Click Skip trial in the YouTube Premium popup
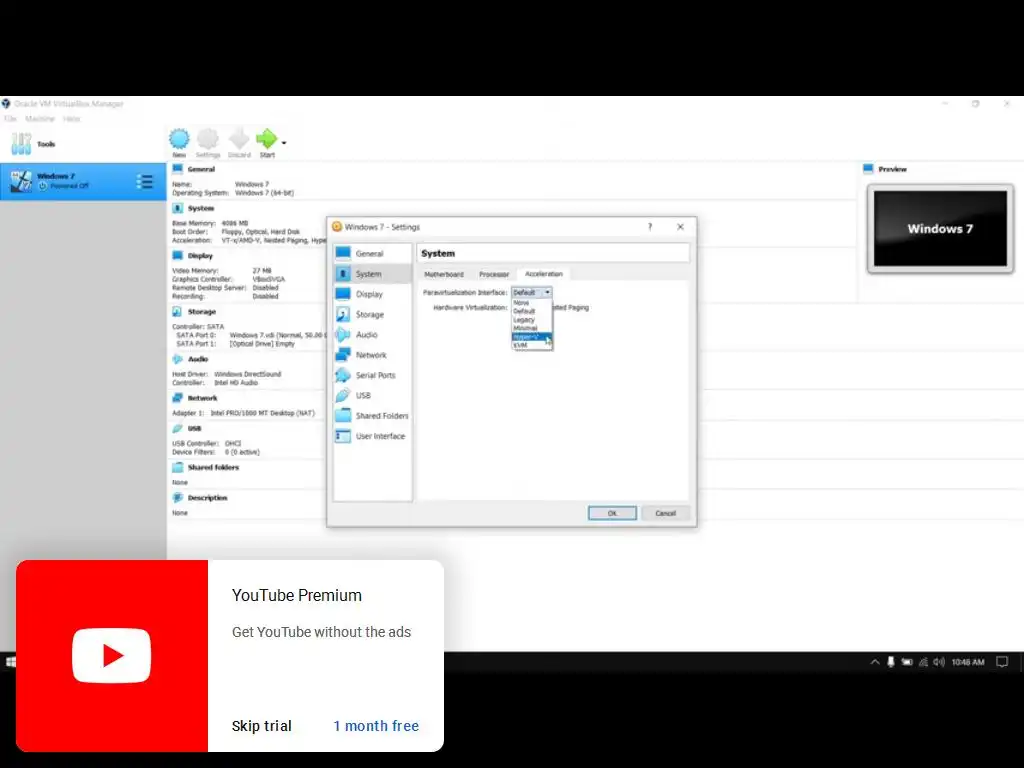 (x=261, y=726)
